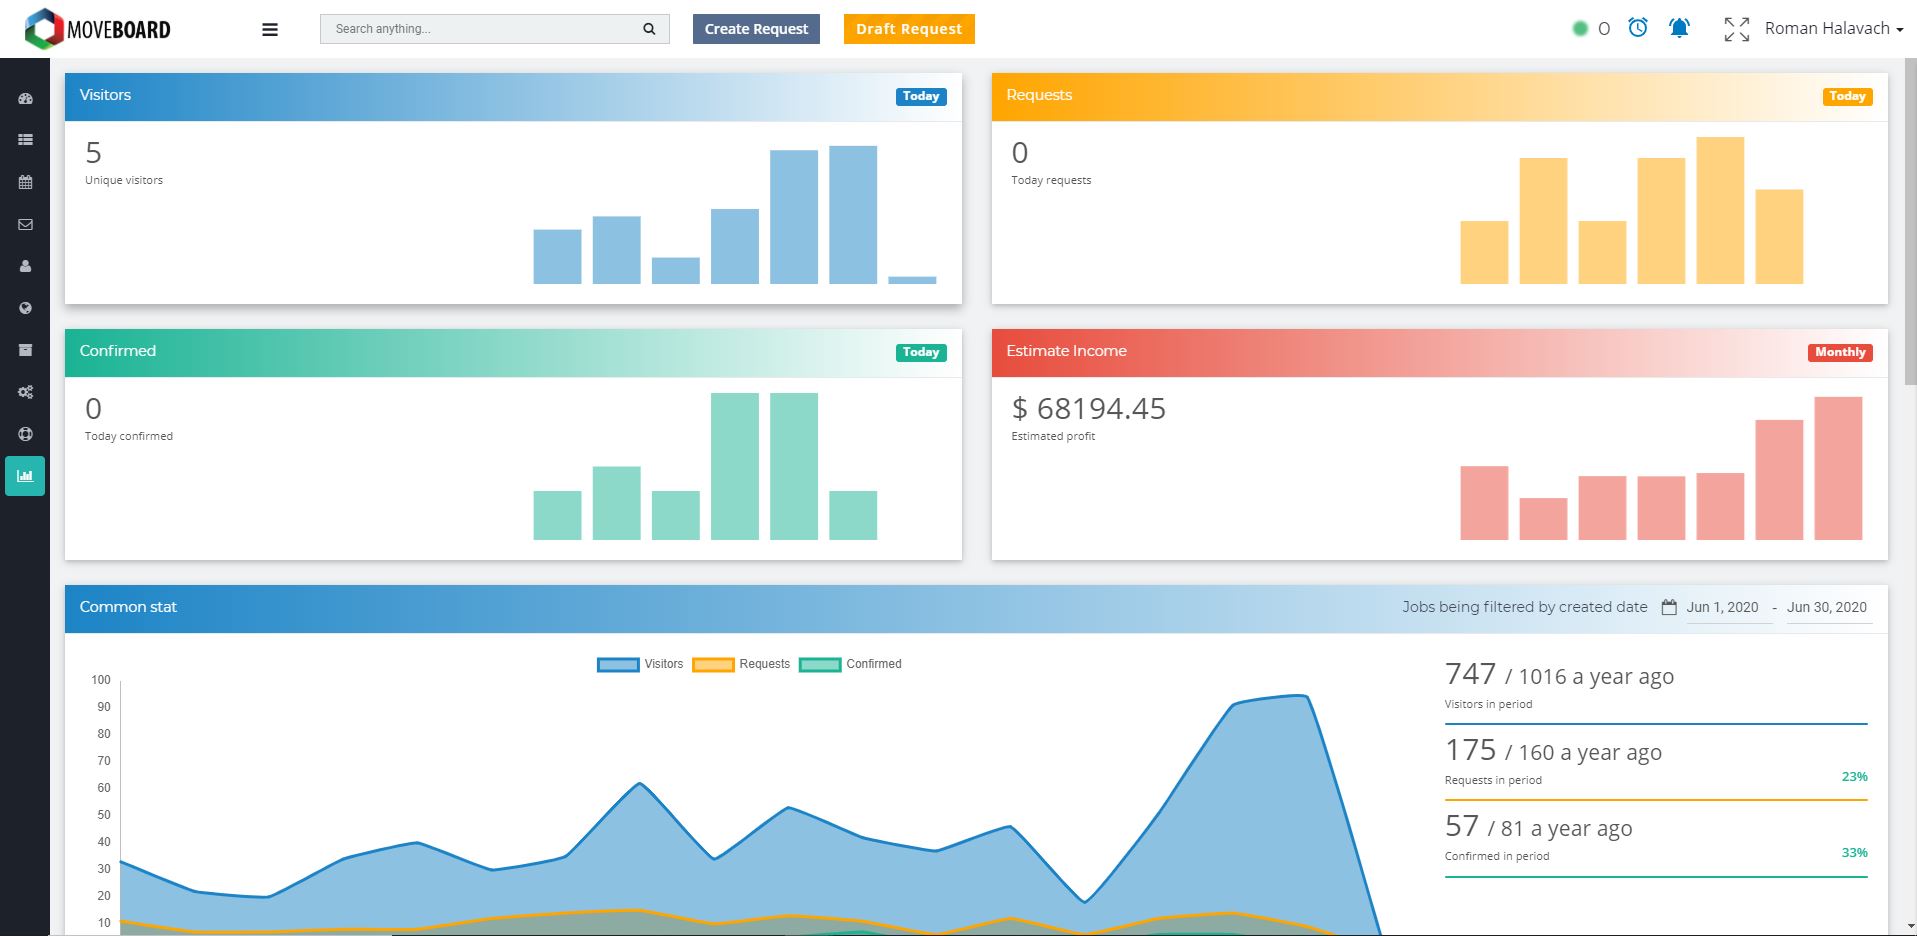Toggle fullscreen with the expand arrows icon
Viewport: 1917px width, 936px height.
coord(1735,28)
